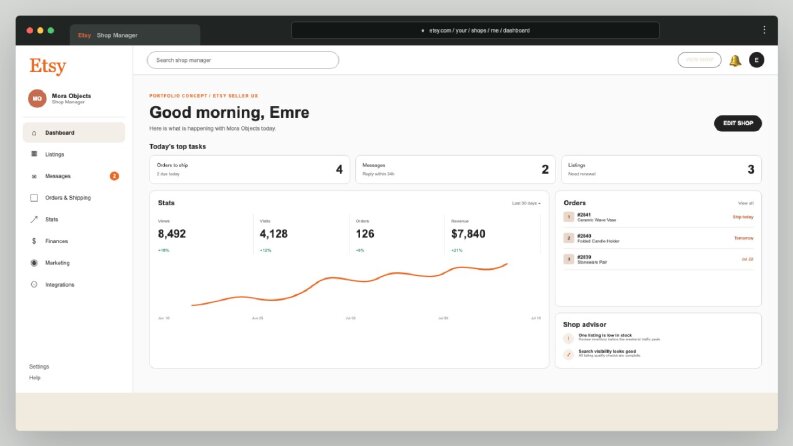Open Finances in the sidebar
Image resolution: width=793 pixels, height=446 pixels.
(74, 241)
